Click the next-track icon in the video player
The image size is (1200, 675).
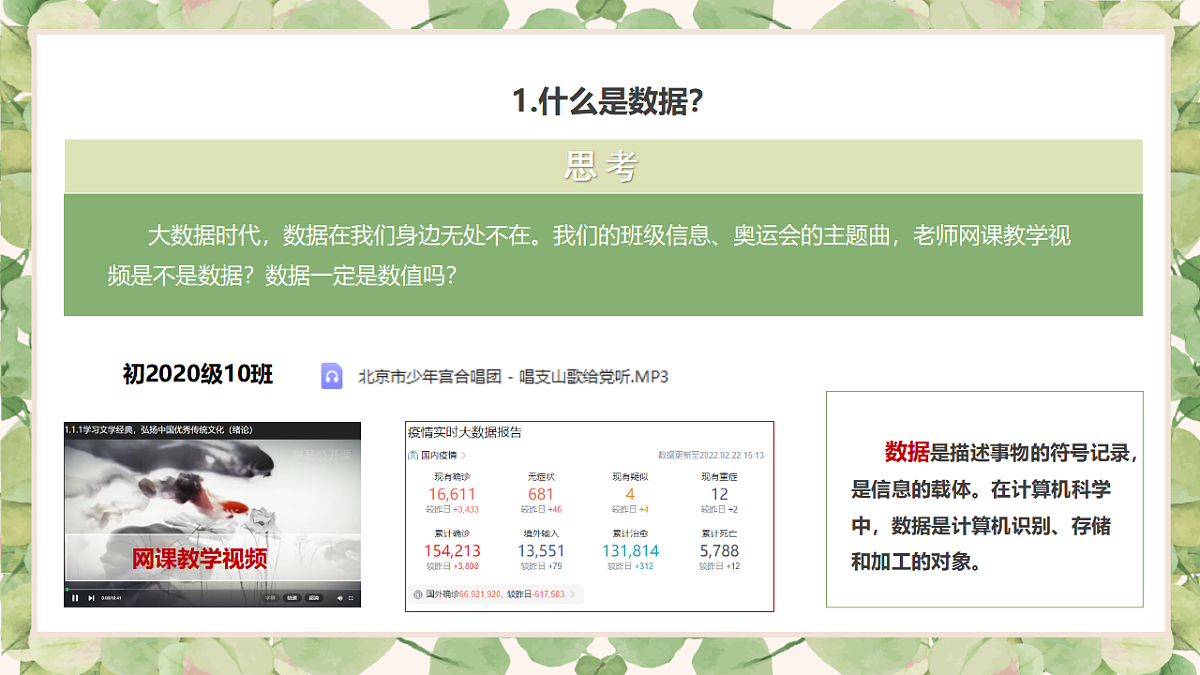tap(91, 598)
